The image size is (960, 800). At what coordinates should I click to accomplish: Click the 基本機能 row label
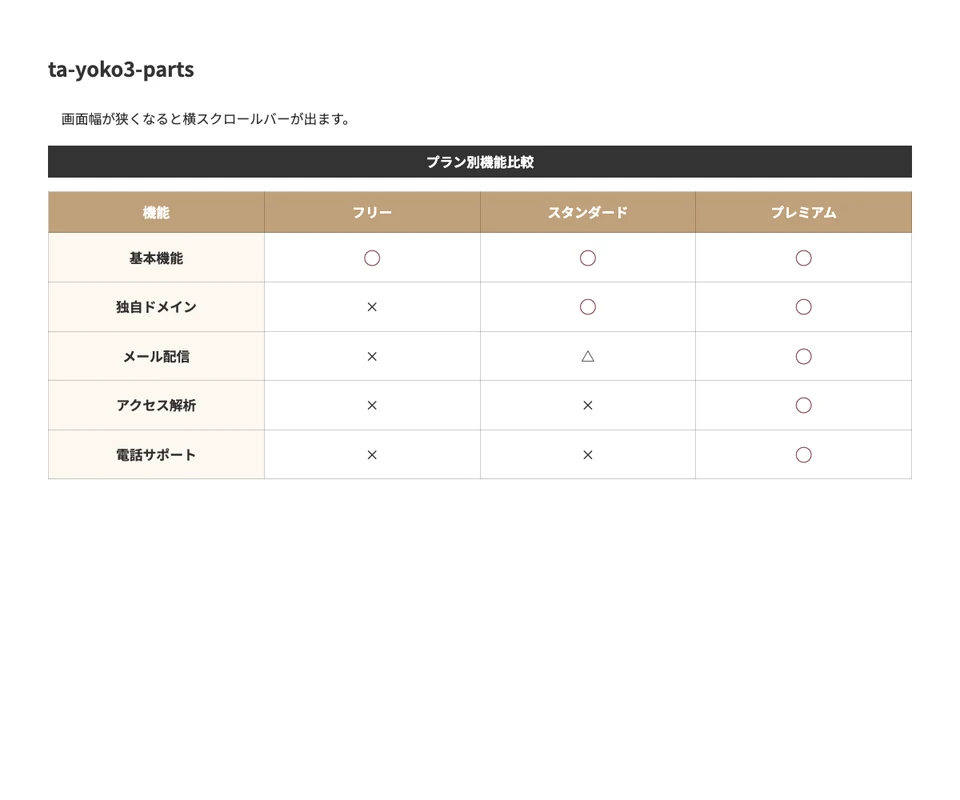coord(156,258)
